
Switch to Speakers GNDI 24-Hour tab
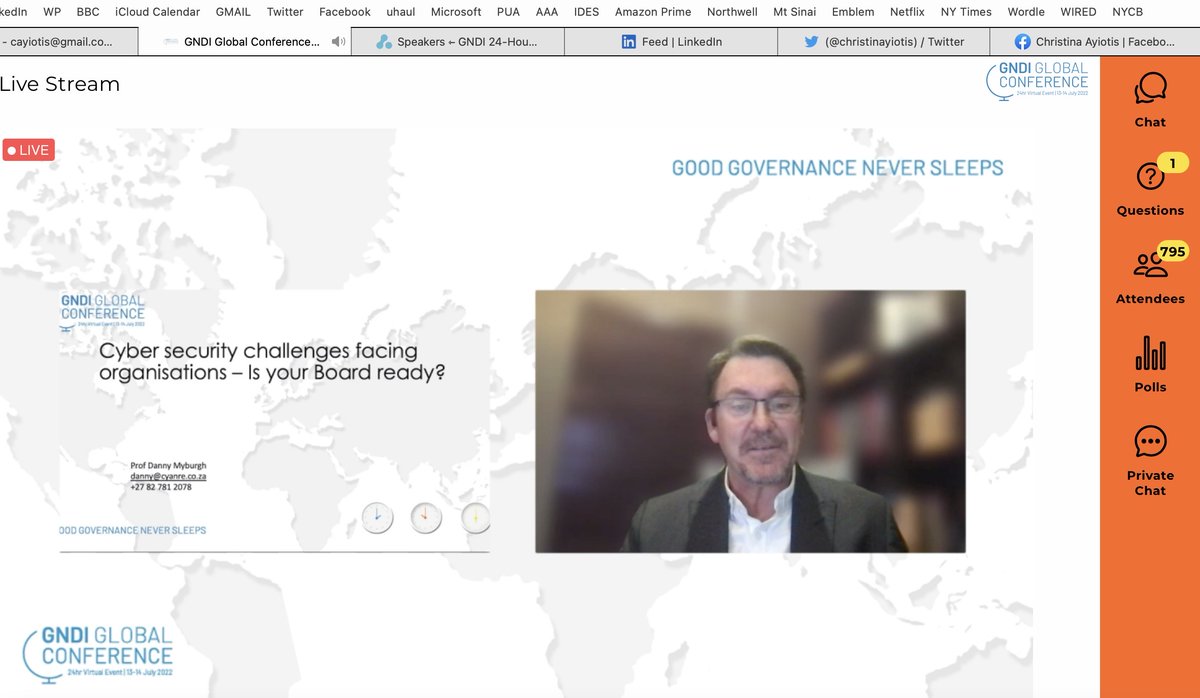point(460,42)
